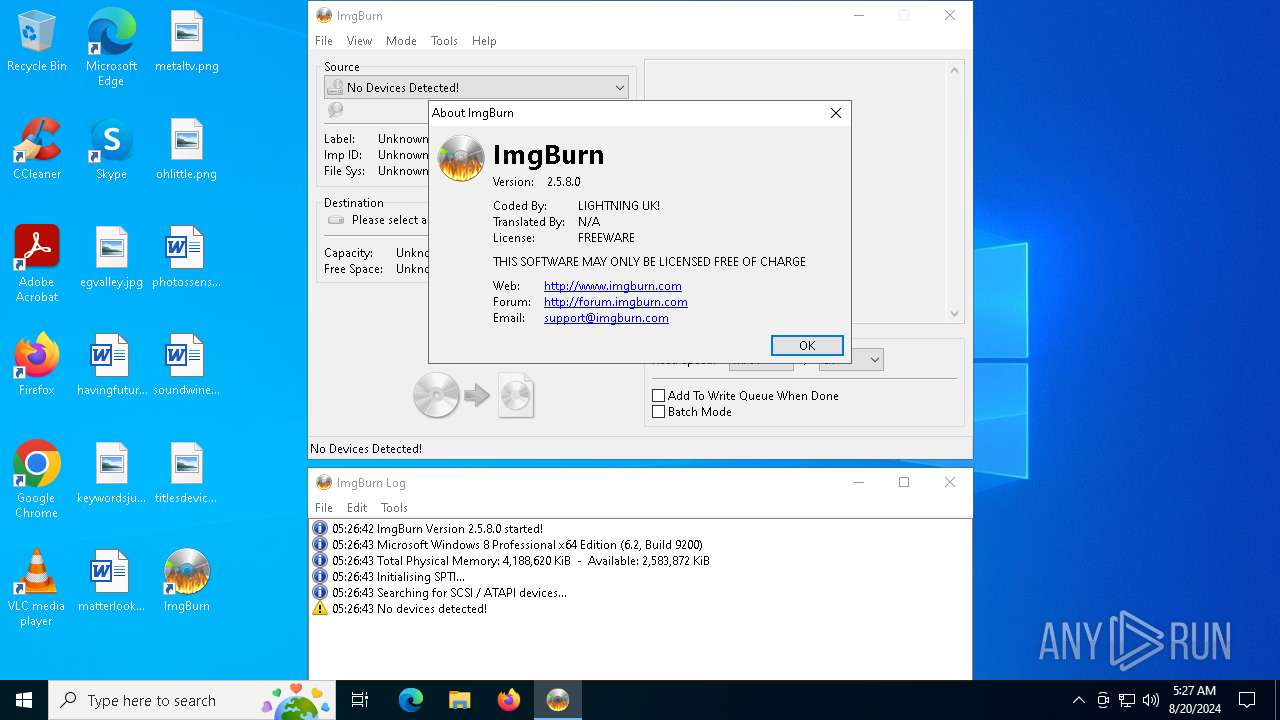Image resolution: width=1280 pixels, height=720 pixels.
Task: Open VLC media player shortcut
Action: [x=37, y=588]
